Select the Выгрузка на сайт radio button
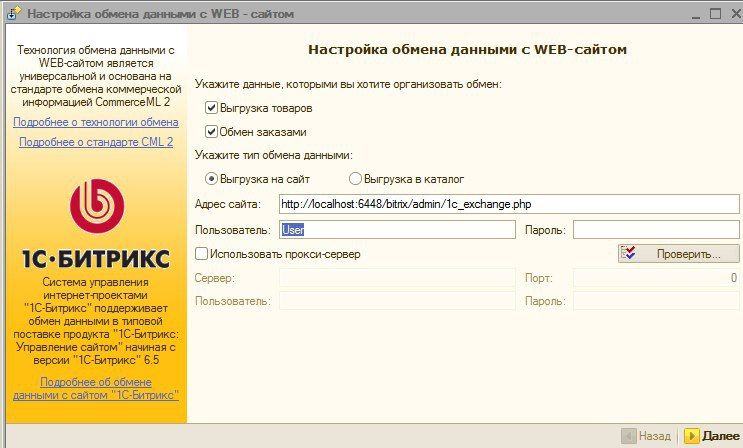This screenshot has width=743, height=448. pyautogui.click(x=211, y=179)
